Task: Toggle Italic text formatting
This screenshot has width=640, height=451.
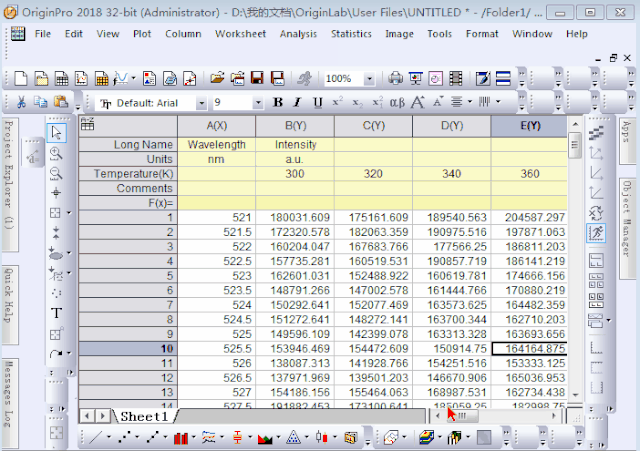Action: 298,102
